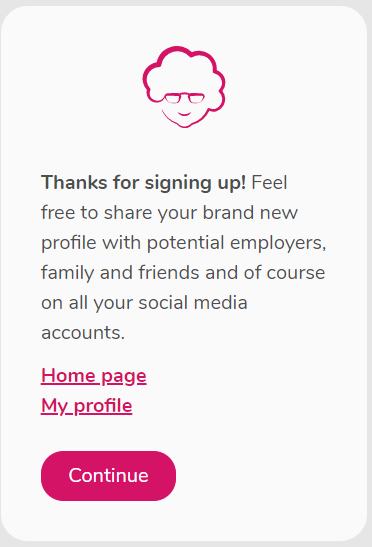Select the word 'Home' in the link
Image resolution: width=372 pixels, height=547 pixels.
point(68,375)
